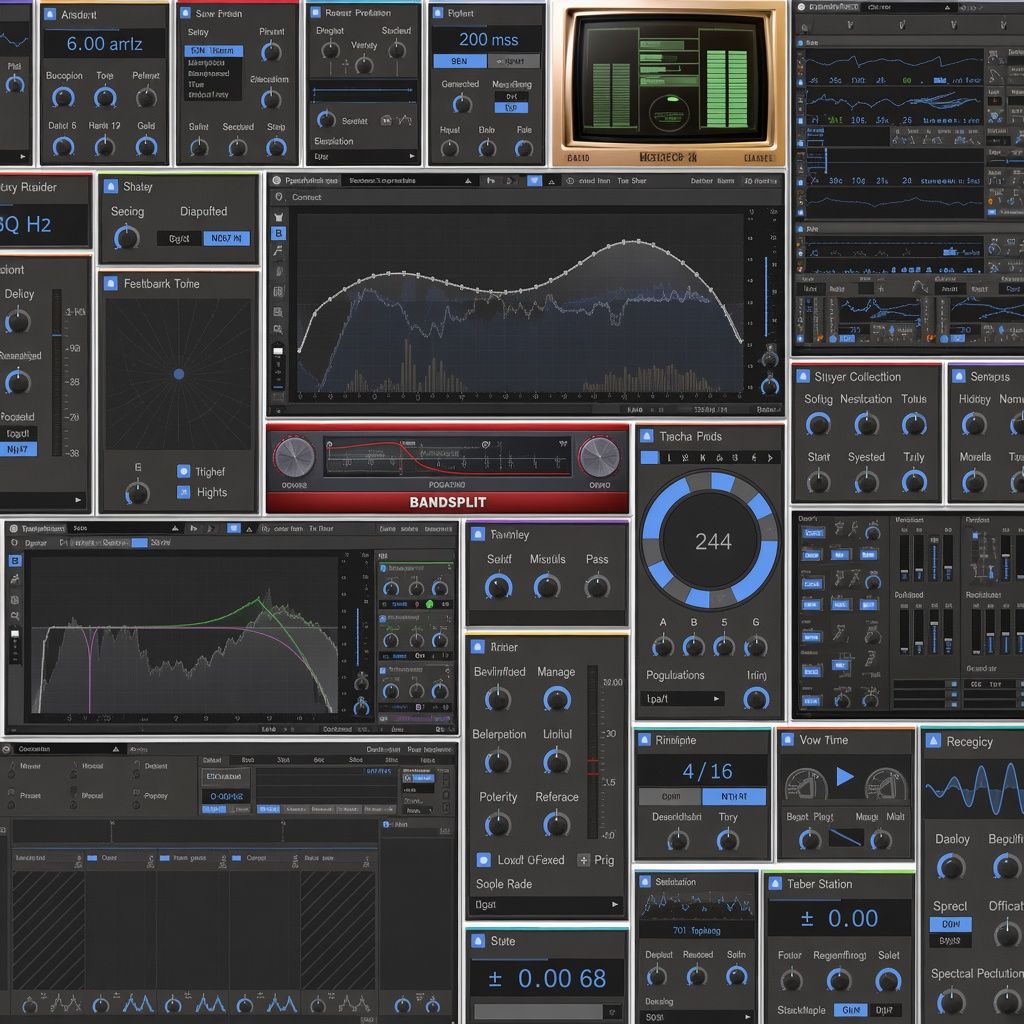Open the Dac dropdown under Elerplation
The height and width of the screenshot is (1024, 1024).
[x=364, y=156]
